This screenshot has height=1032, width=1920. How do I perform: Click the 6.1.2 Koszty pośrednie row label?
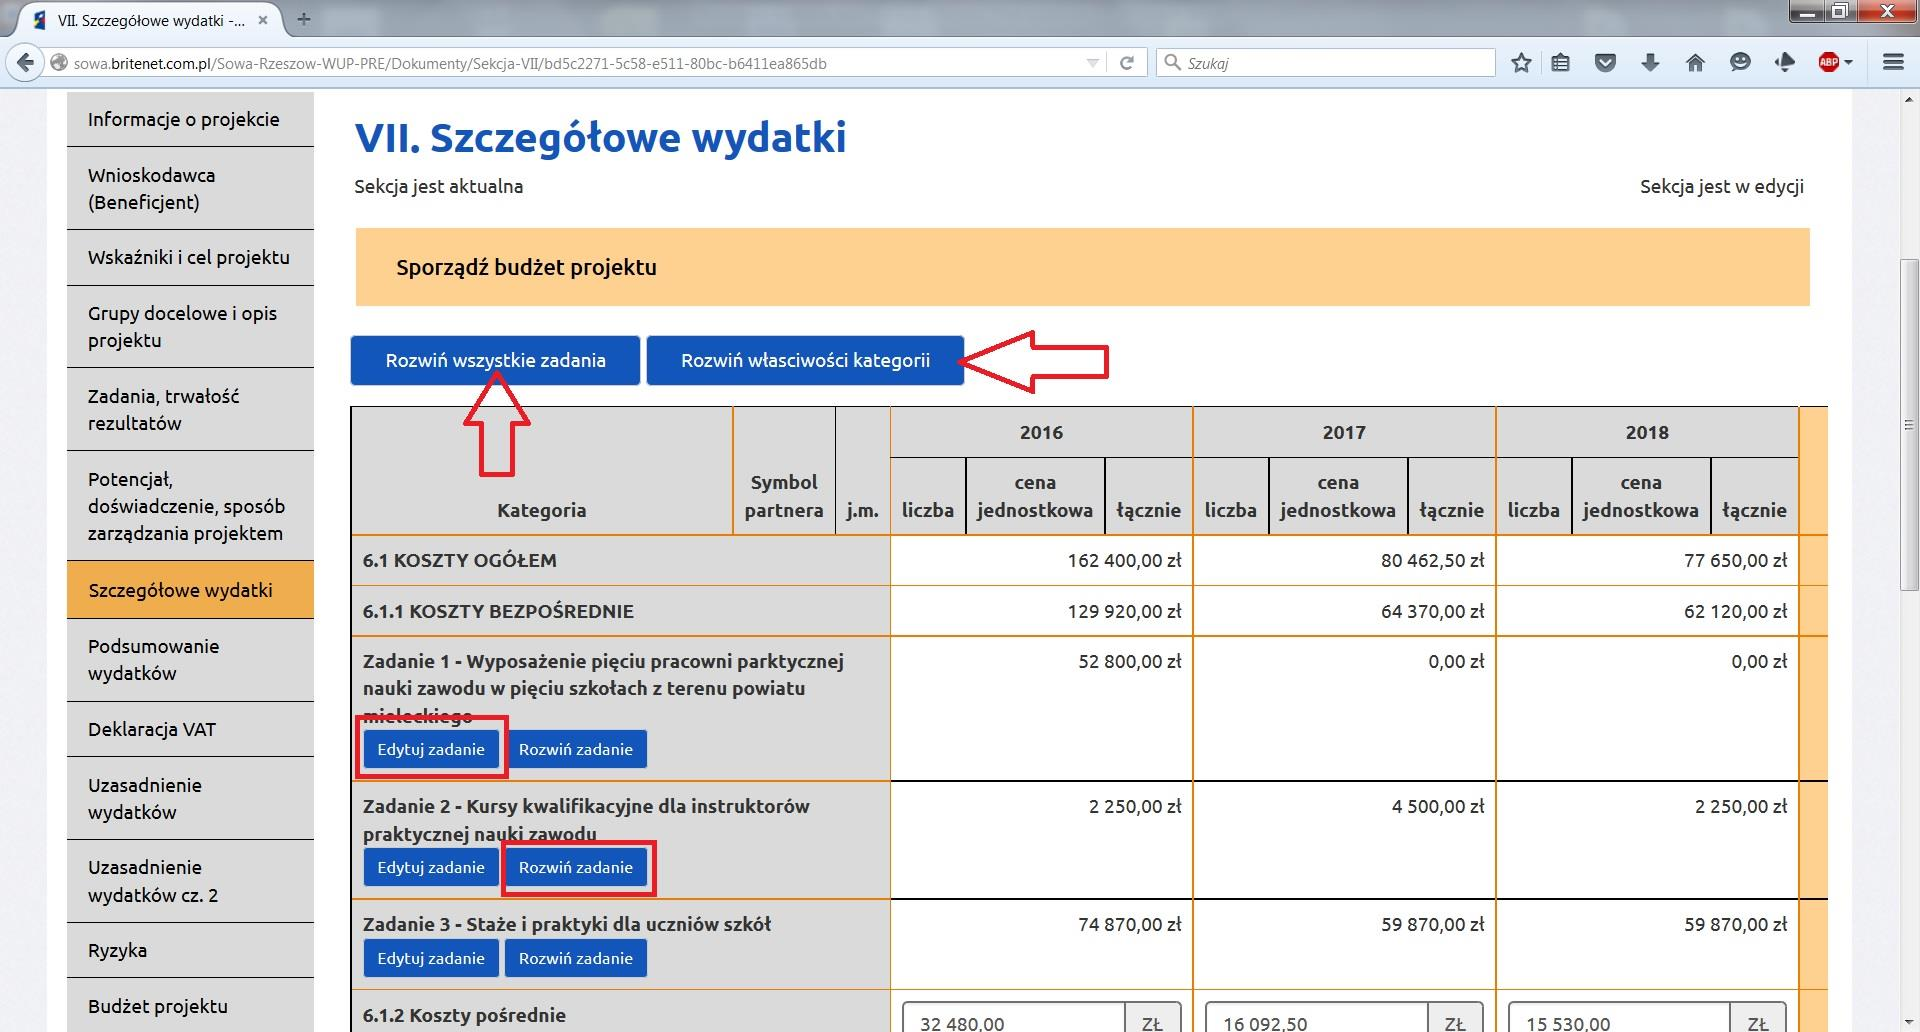pyautogui.click(x=464, y=1015)
